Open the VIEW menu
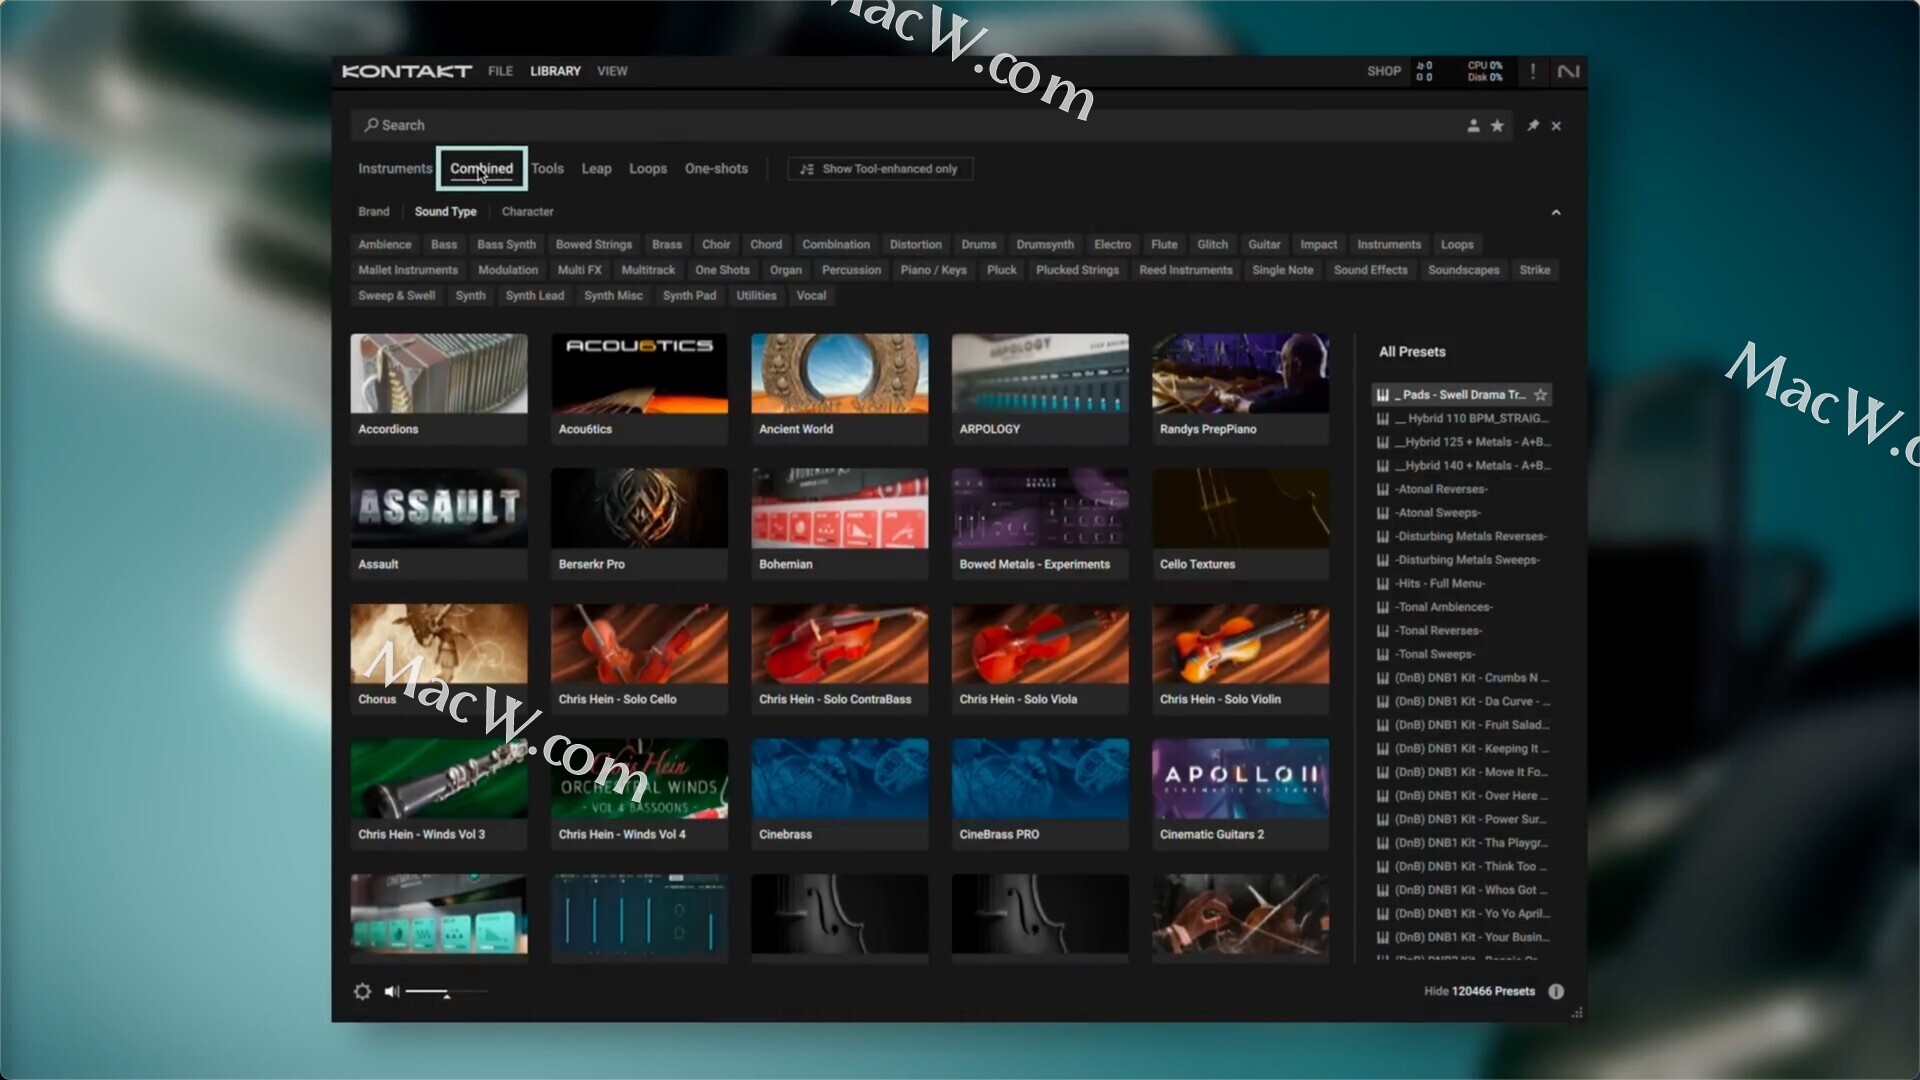1920x1080 pixels. [x=612, y=71]
